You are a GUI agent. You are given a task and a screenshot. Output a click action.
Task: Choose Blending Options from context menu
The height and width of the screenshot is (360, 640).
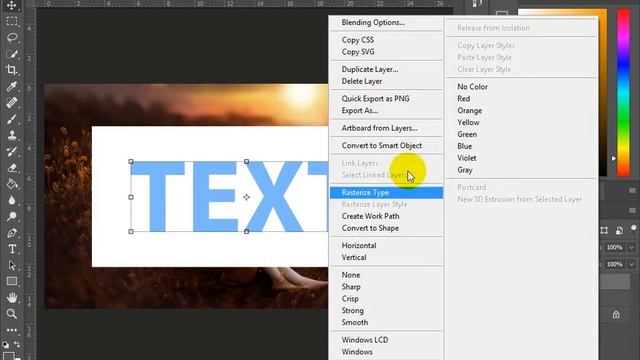point(373,22)
